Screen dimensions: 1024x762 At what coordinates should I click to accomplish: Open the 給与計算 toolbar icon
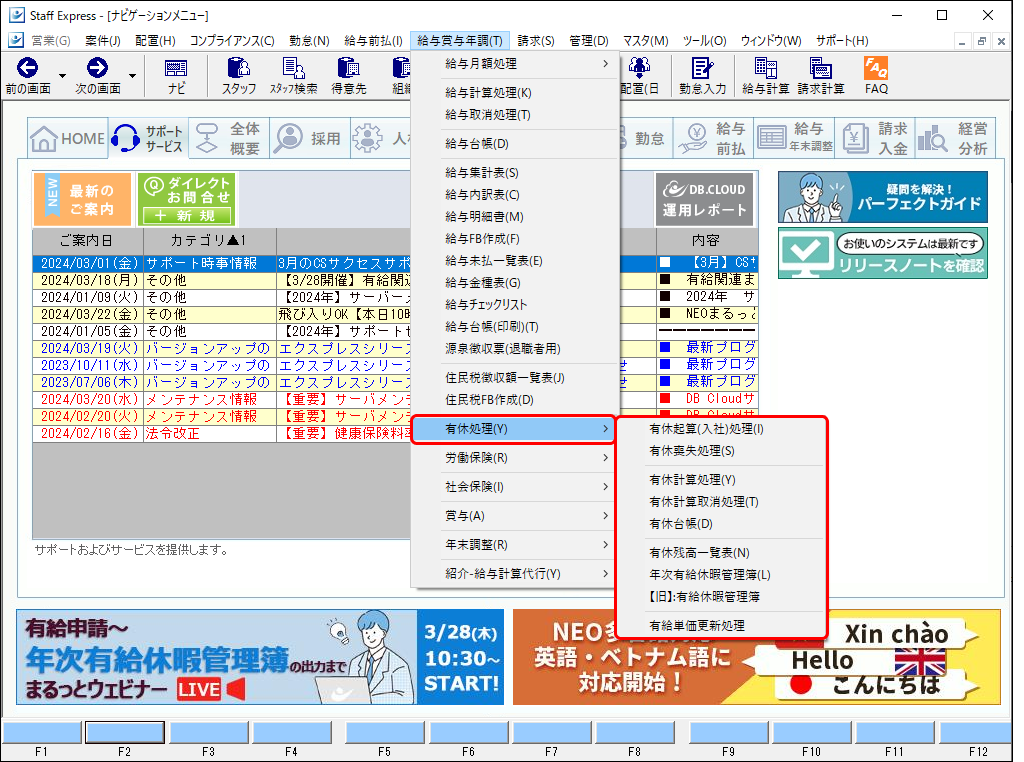pos(765,76)
